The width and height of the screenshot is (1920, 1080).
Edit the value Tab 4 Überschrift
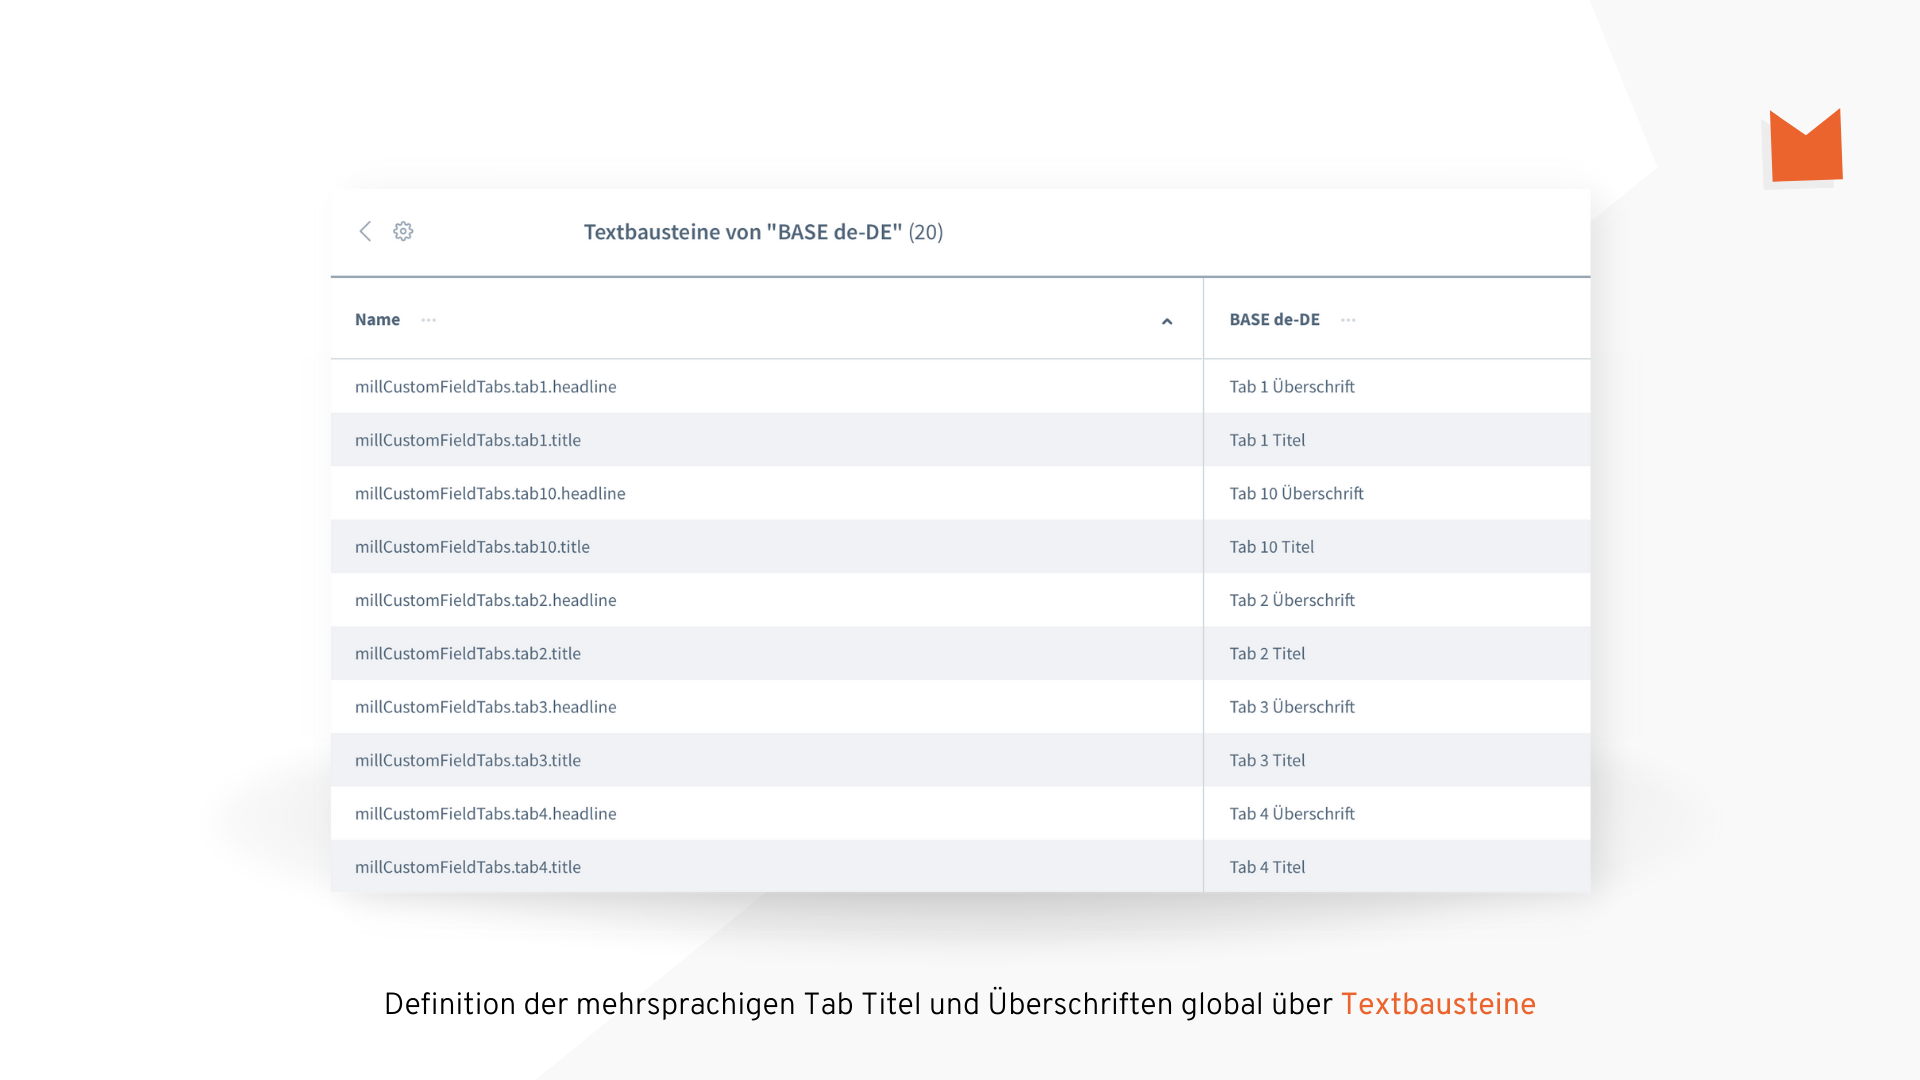pyautogui.click(x=1292, y=814)
